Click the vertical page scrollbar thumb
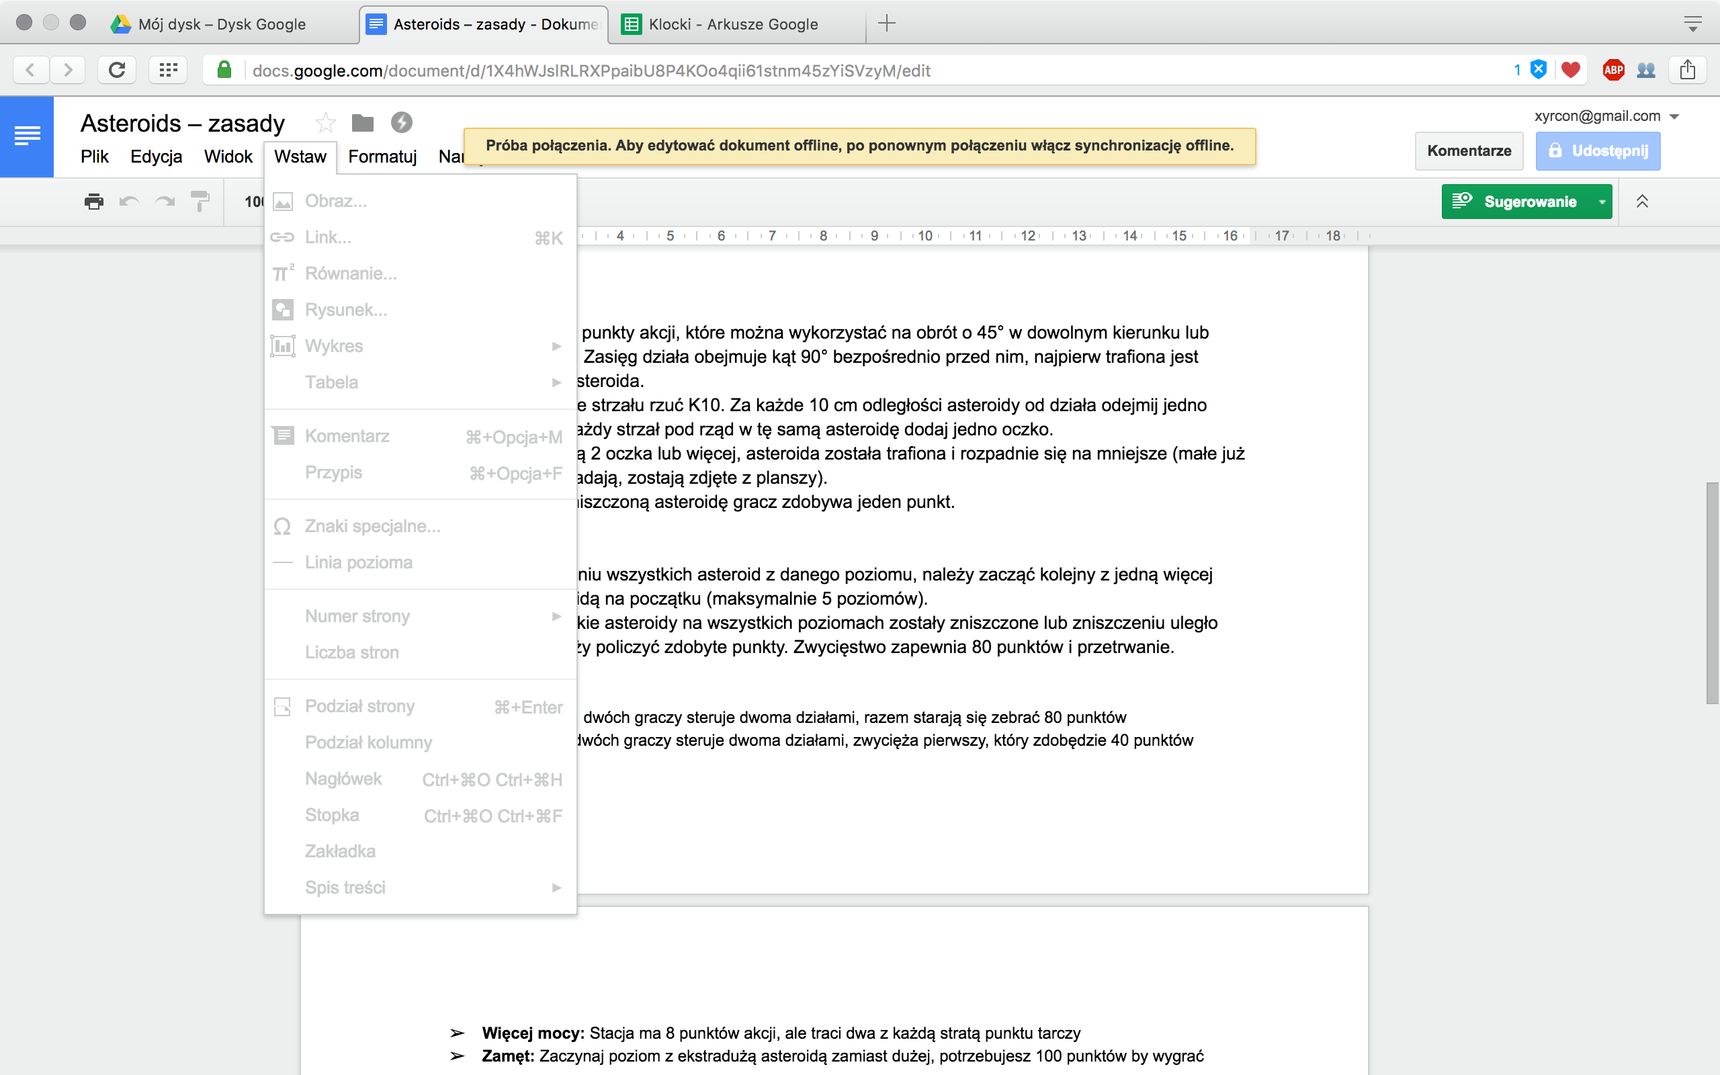 pos(1712,593)
